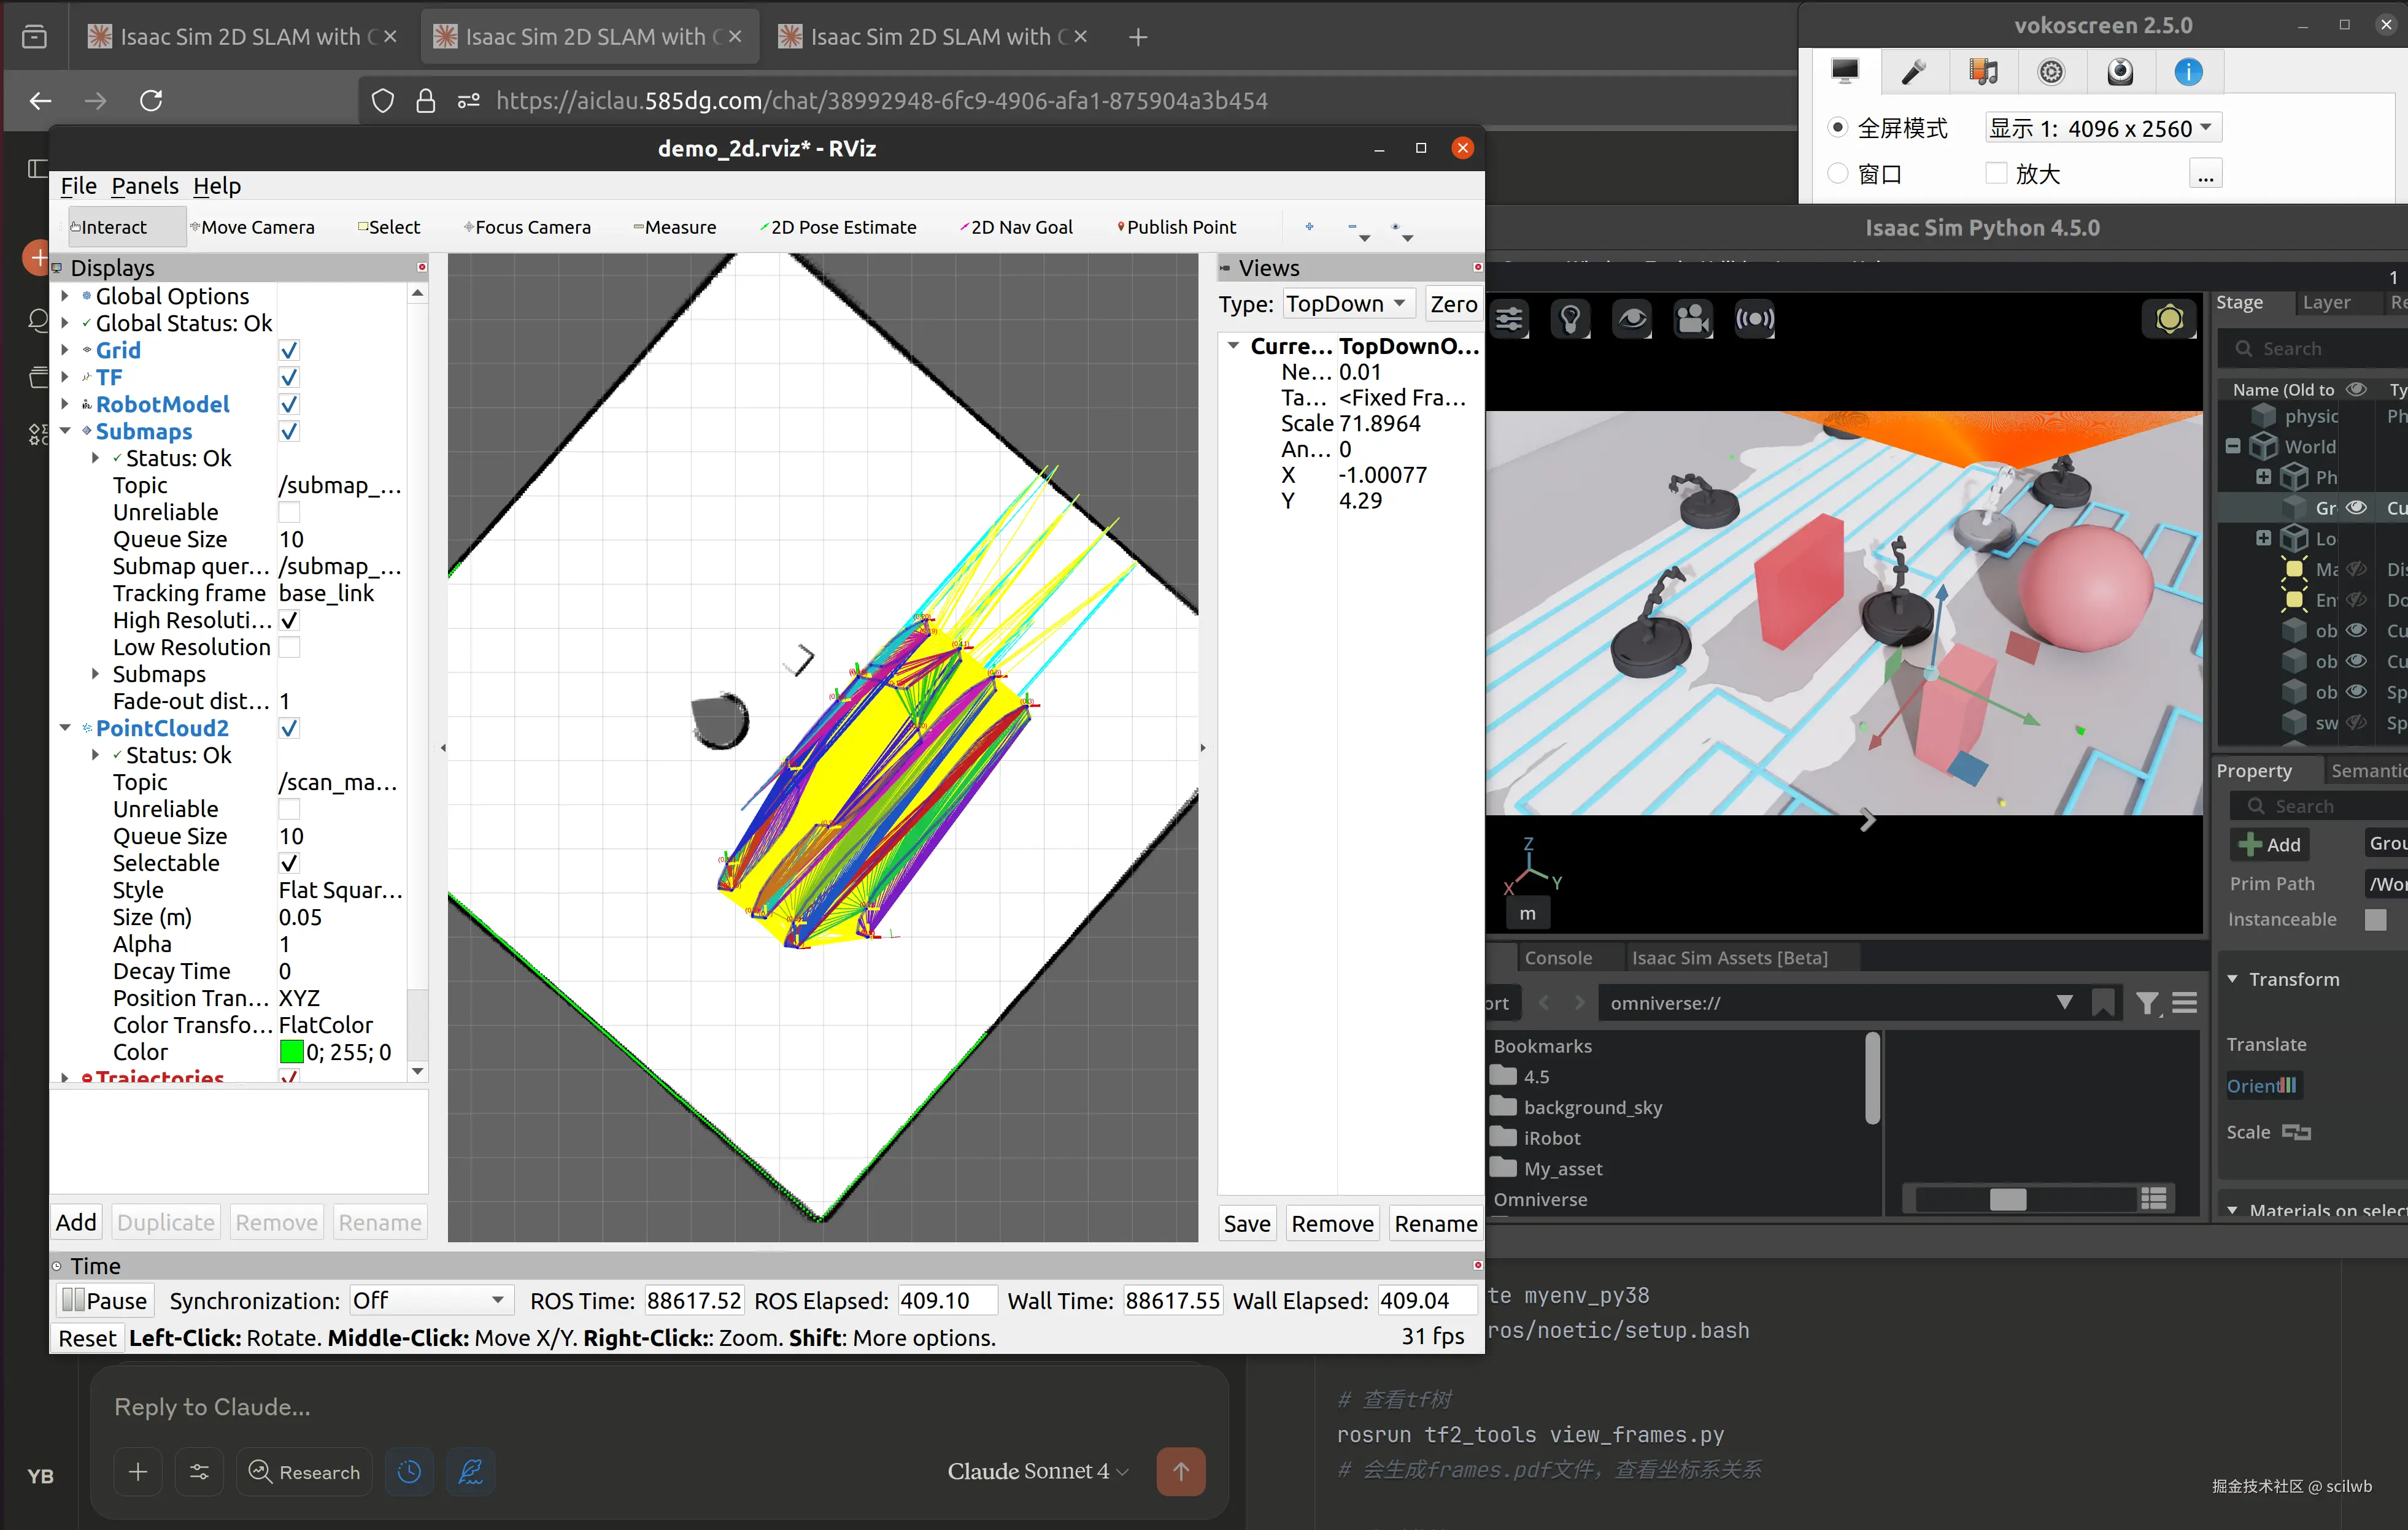Enable the 放大 checkbox in vokoscreen
2408x1530 pixels.
click(1996, 172)
